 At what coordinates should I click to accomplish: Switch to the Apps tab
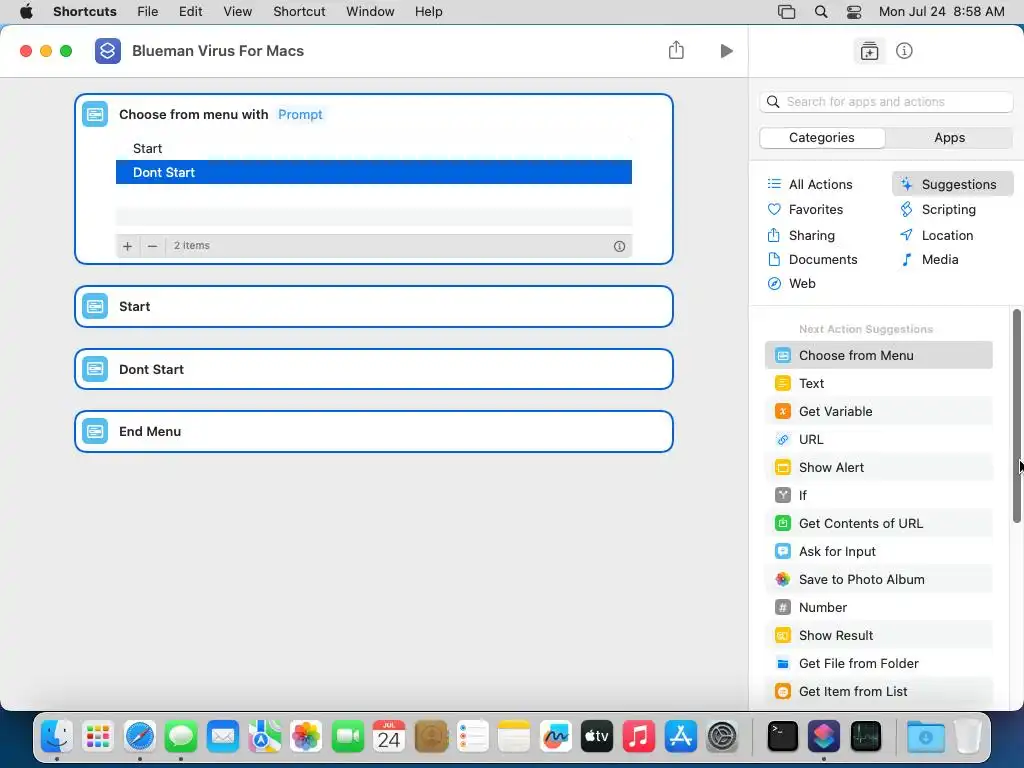[949, 138]
